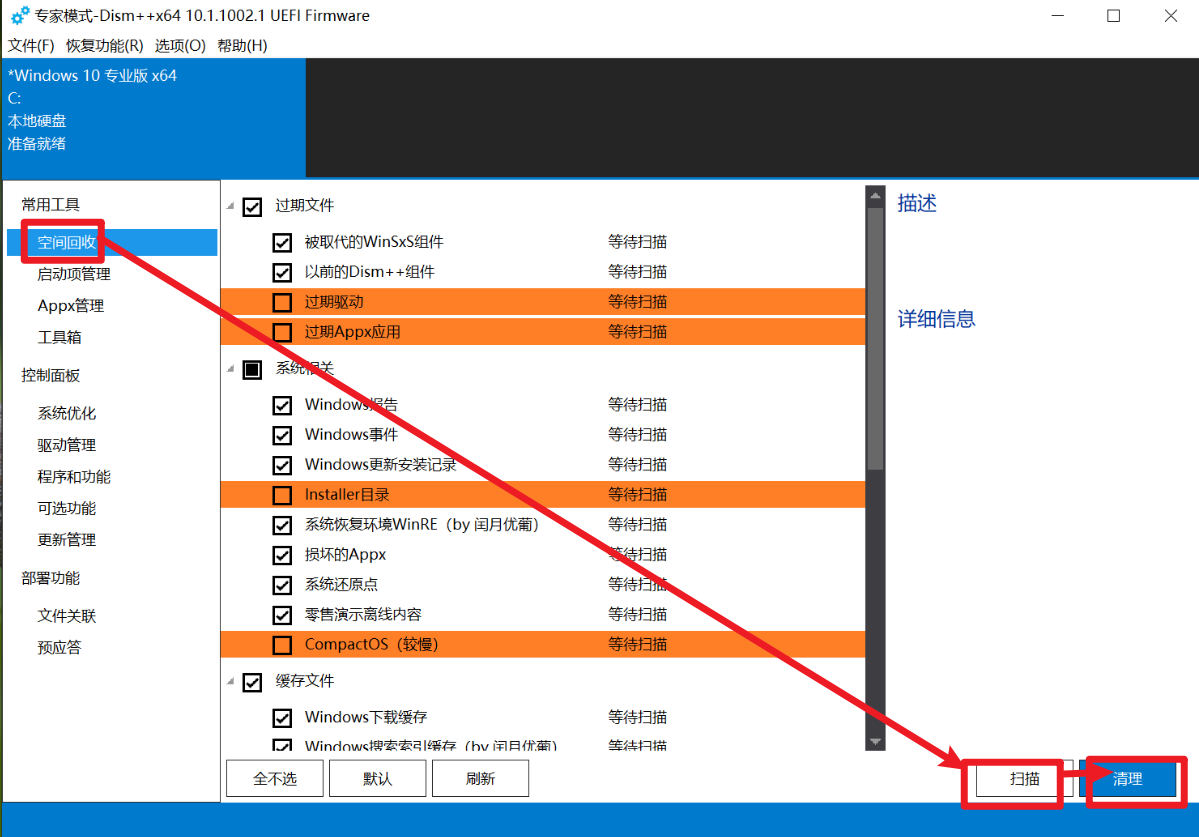
Task: Open the 选项(O) menu
Action: tap(180, 45)
